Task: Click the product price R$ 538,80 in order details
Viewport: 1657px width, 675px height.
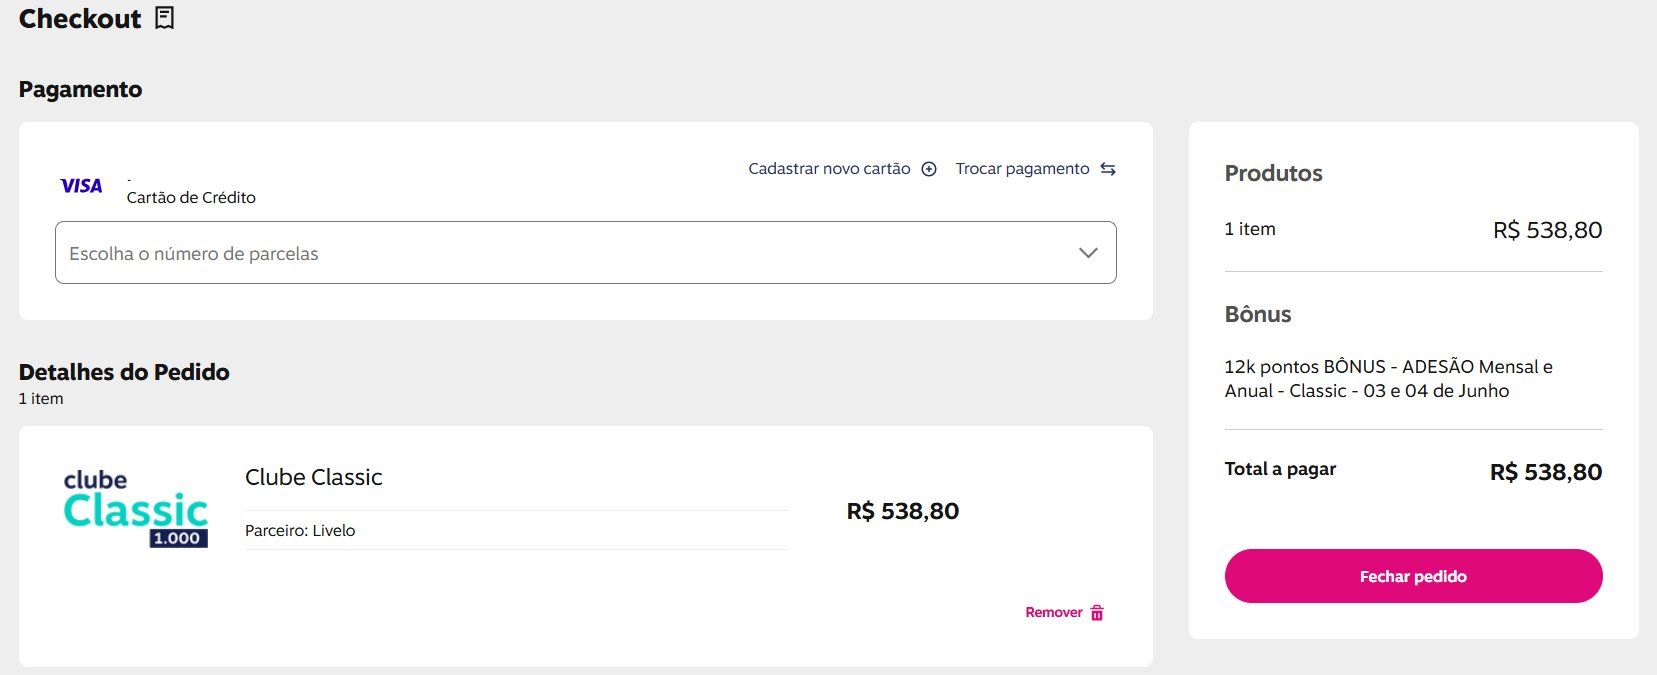Action: [903, 511]
